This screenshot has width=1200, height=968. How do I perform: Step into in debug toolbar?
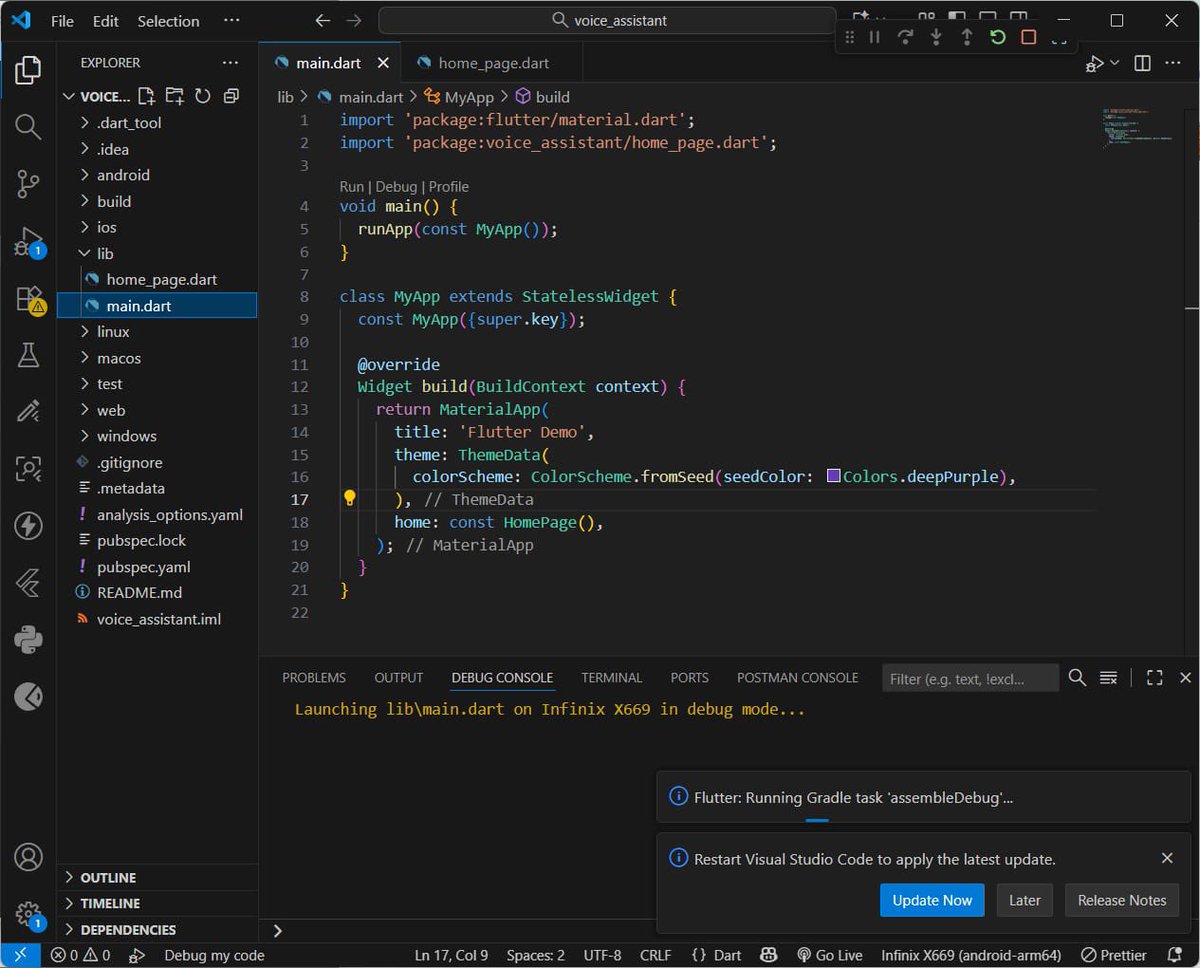pos(936,37)
